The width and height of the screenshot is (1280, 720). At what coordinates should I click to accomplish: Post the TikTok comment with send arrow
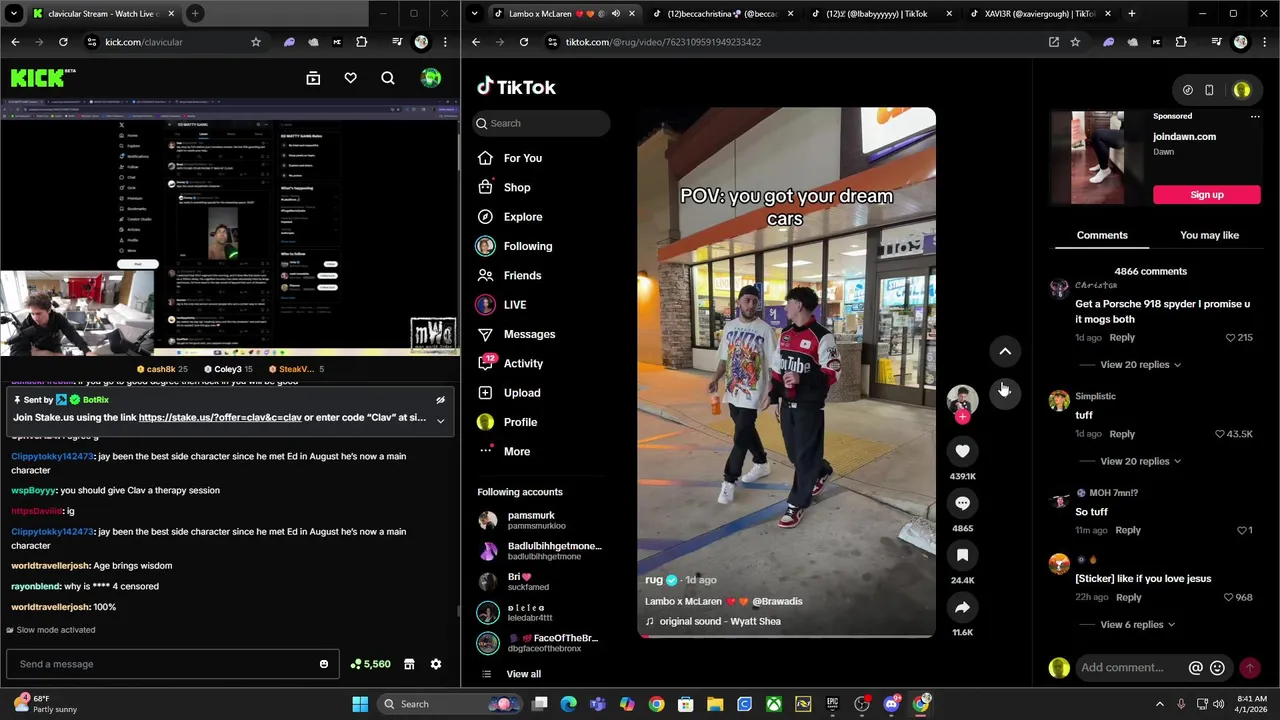click(1249, 668)
